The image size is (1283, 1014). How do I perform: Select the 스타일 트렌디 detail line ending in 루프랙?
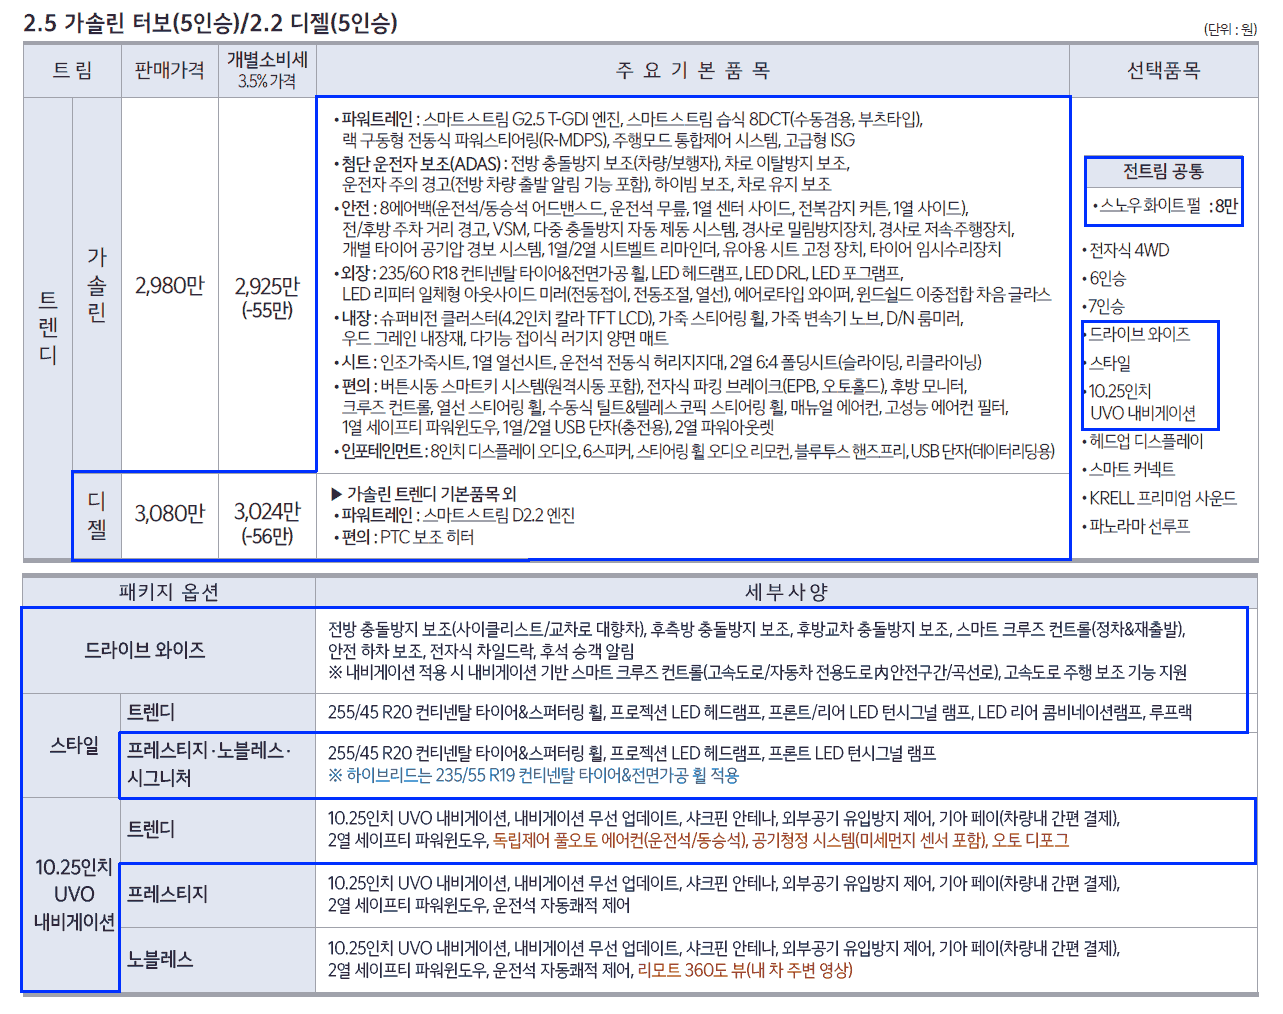point(760,713)
